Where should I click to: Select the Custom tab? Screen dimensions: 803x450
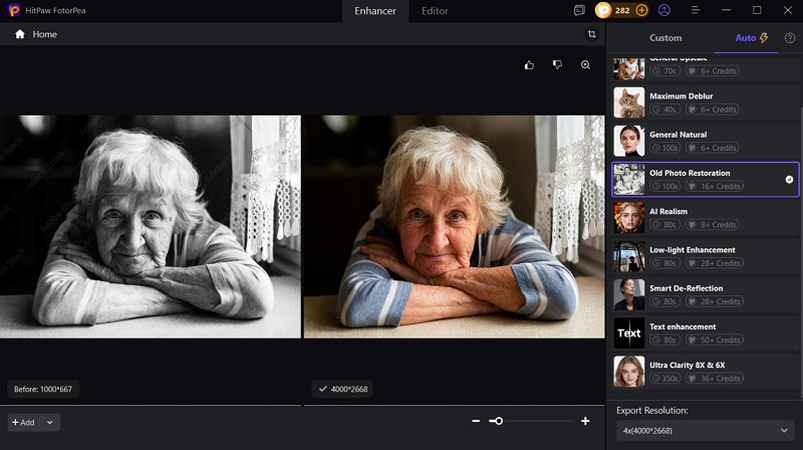coord(665,38)
